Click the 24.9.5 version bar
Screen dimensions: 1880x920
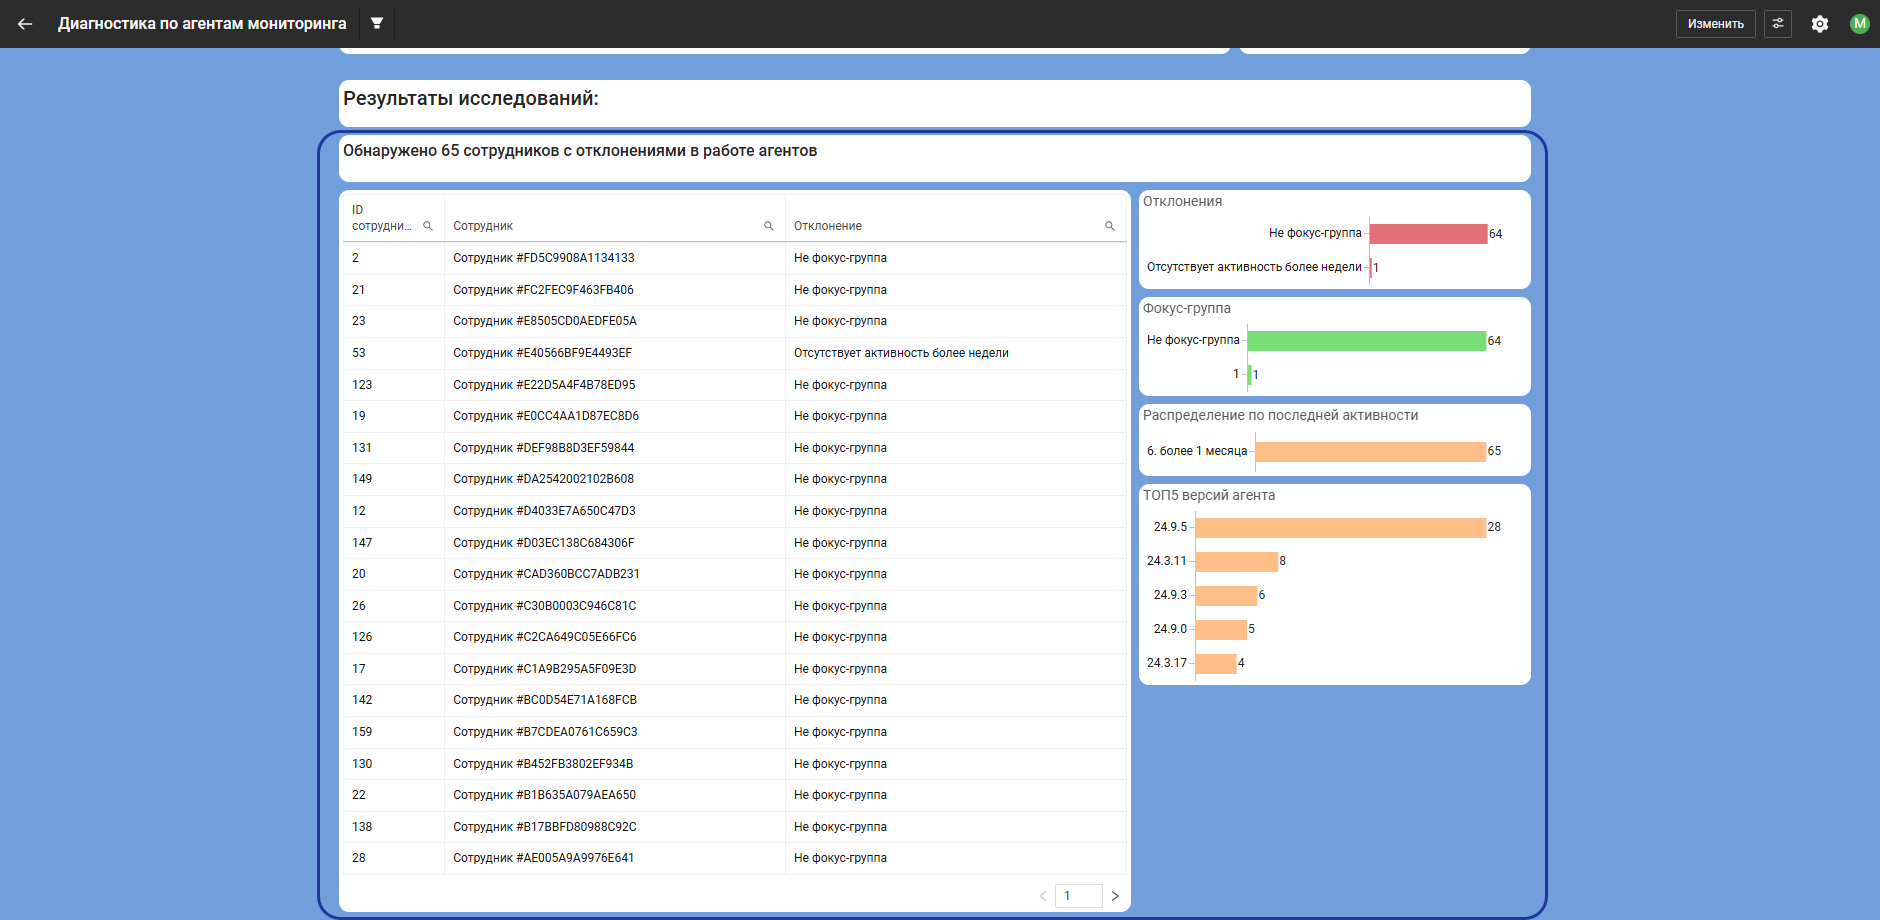coord(1340,528)
